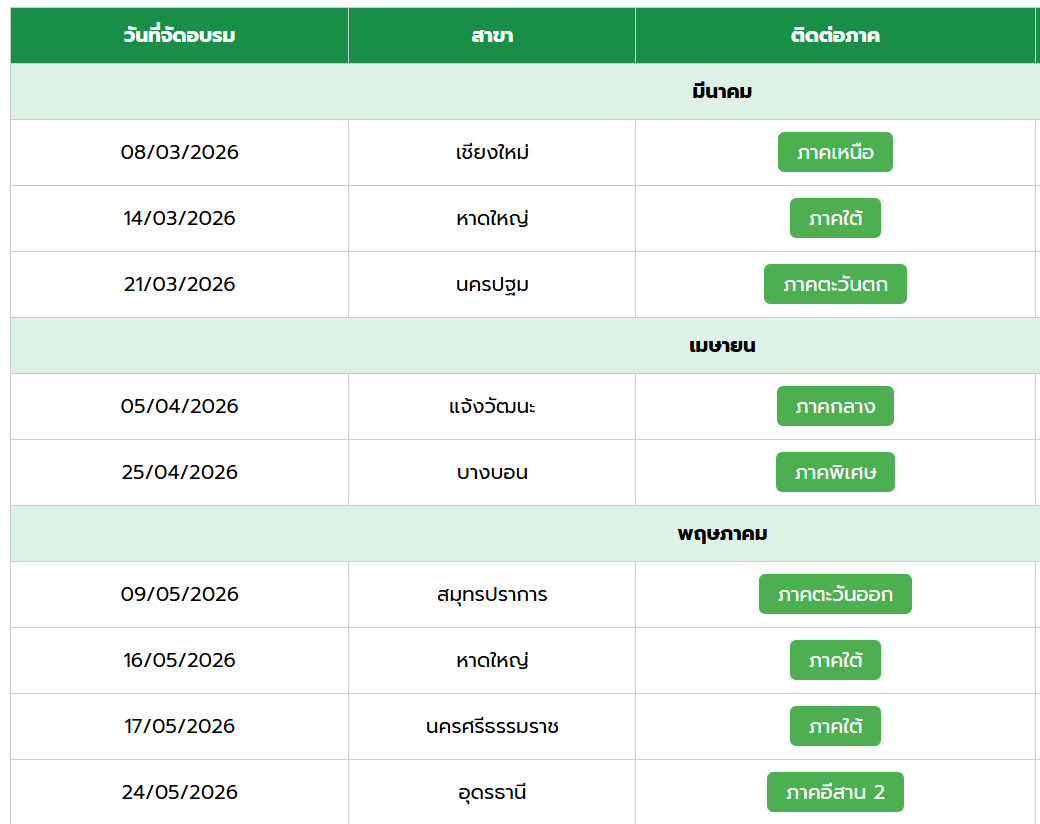Click the สาขา column header
This screenshot has height=824, width=1040.
[492, 36]
